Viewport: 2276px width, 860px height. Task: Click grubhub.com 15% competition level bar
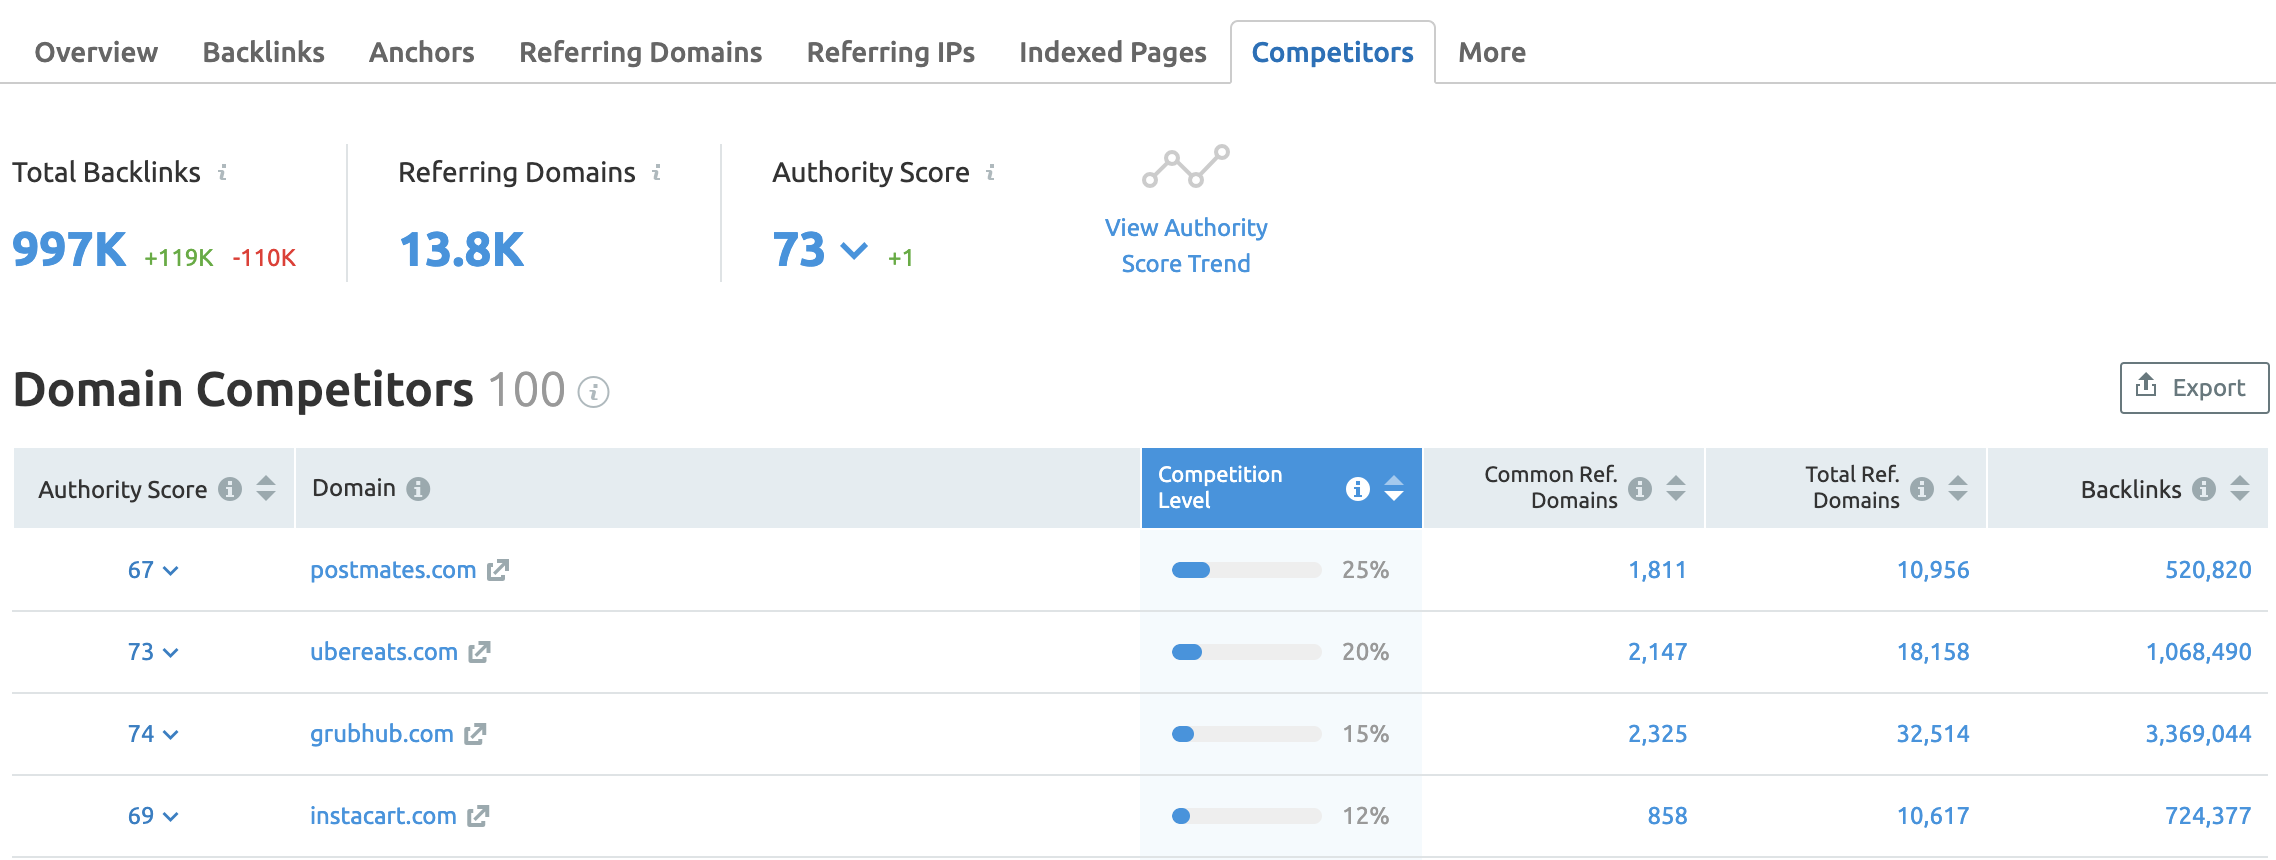(1246, 734)
